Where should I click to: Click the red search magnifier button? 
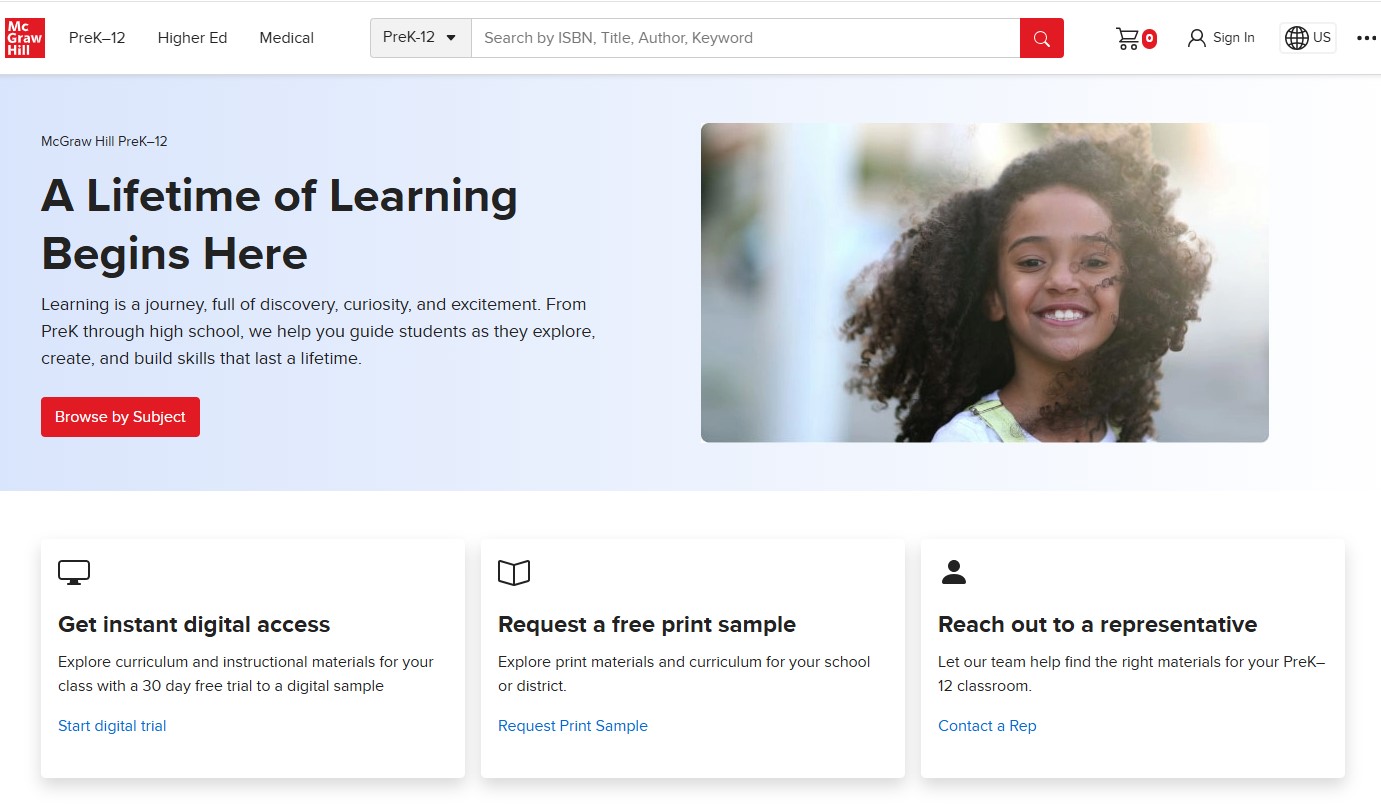[1041, 38]
